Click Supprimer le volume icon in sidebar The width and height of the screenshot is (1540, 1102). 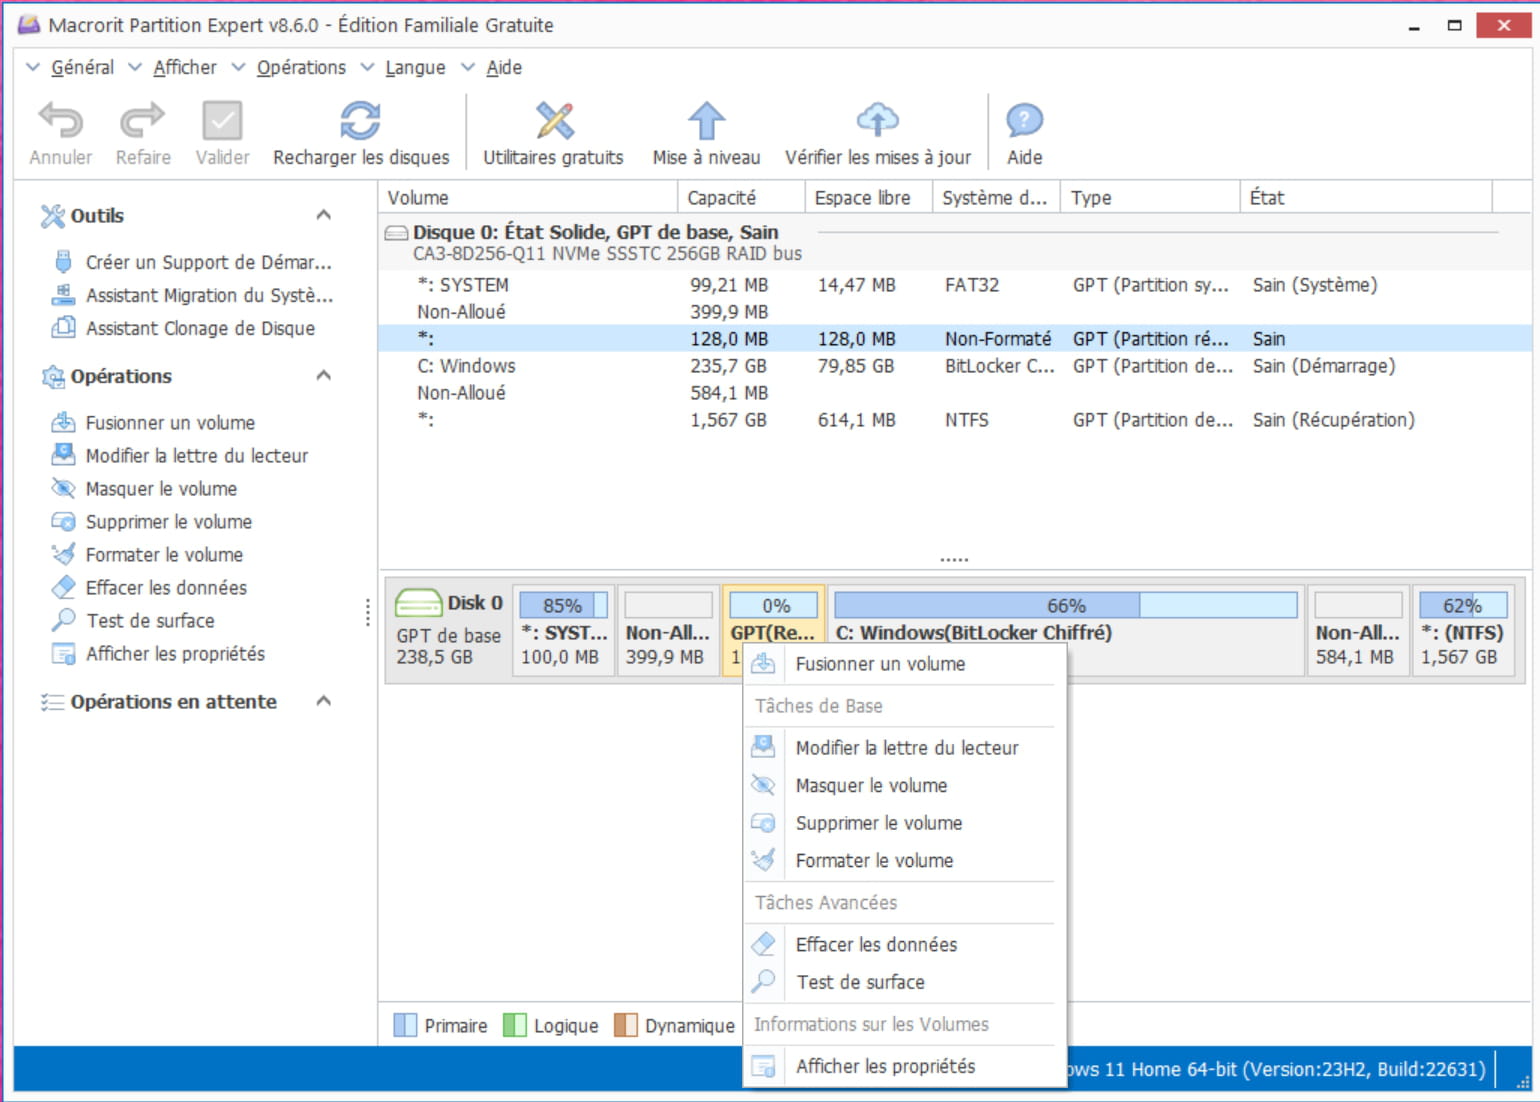pyautogui.click(x=63, y=521)
